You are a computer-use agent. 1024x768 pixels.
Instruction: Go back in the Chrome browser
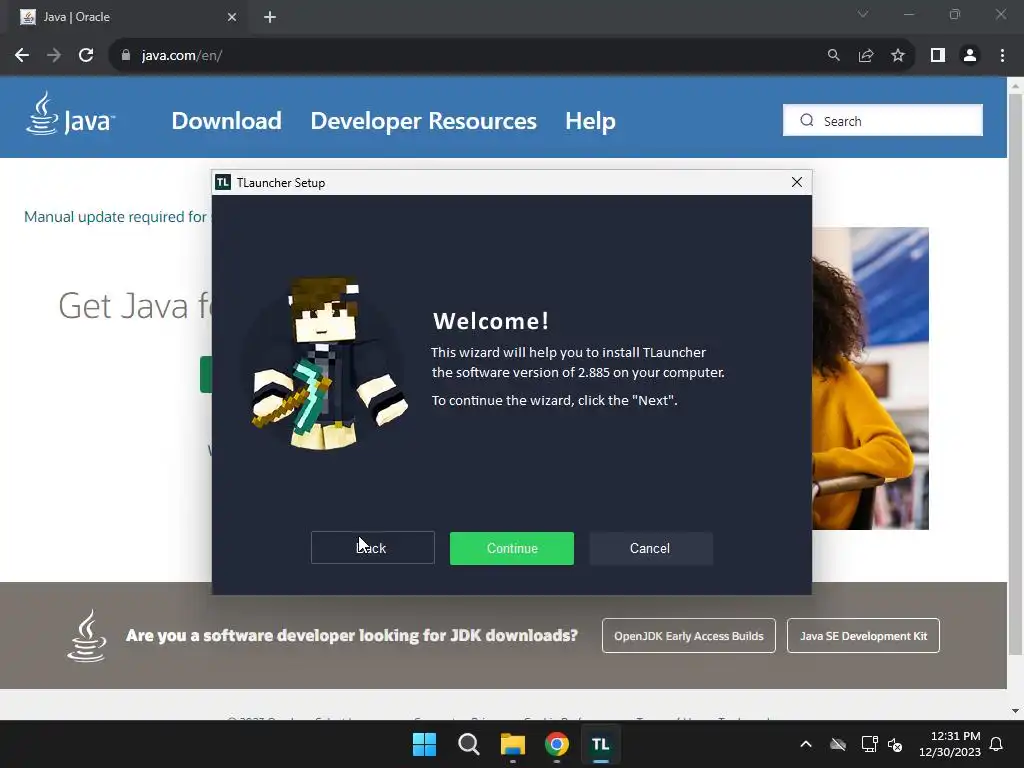tap(22, 56)
